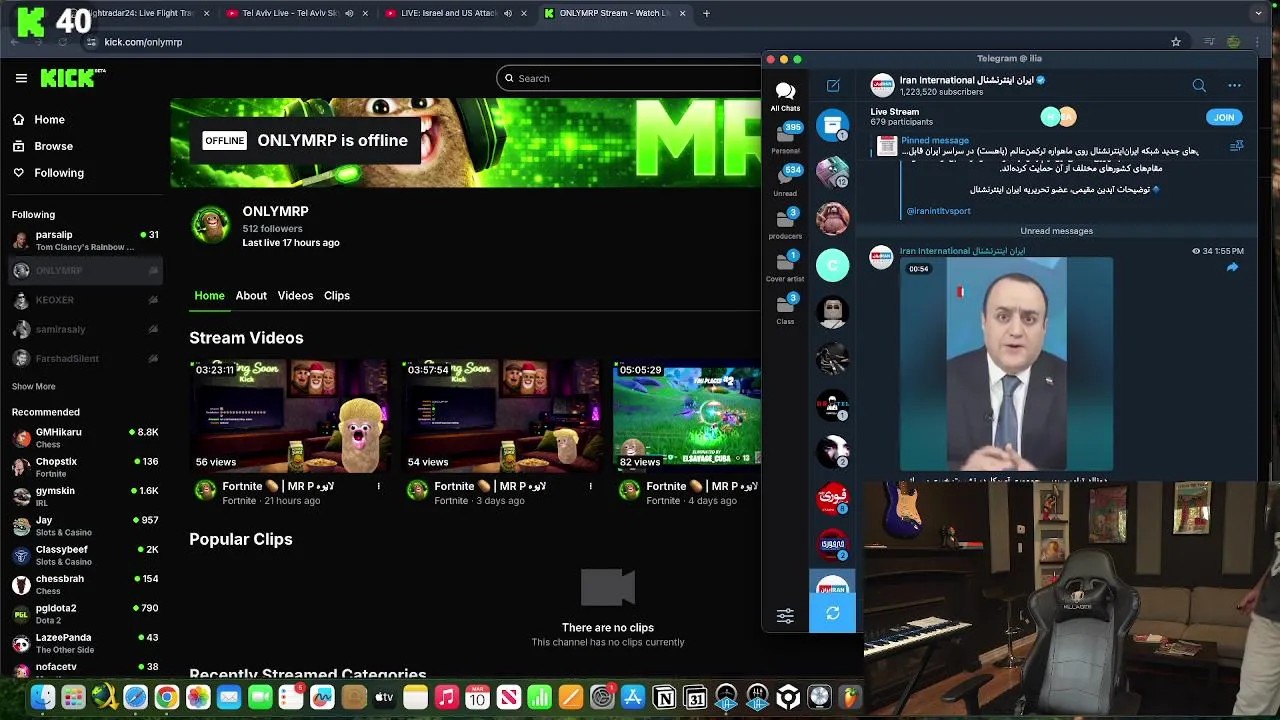Open the Kick hamburger sidebar menu

tap(21, 78)
